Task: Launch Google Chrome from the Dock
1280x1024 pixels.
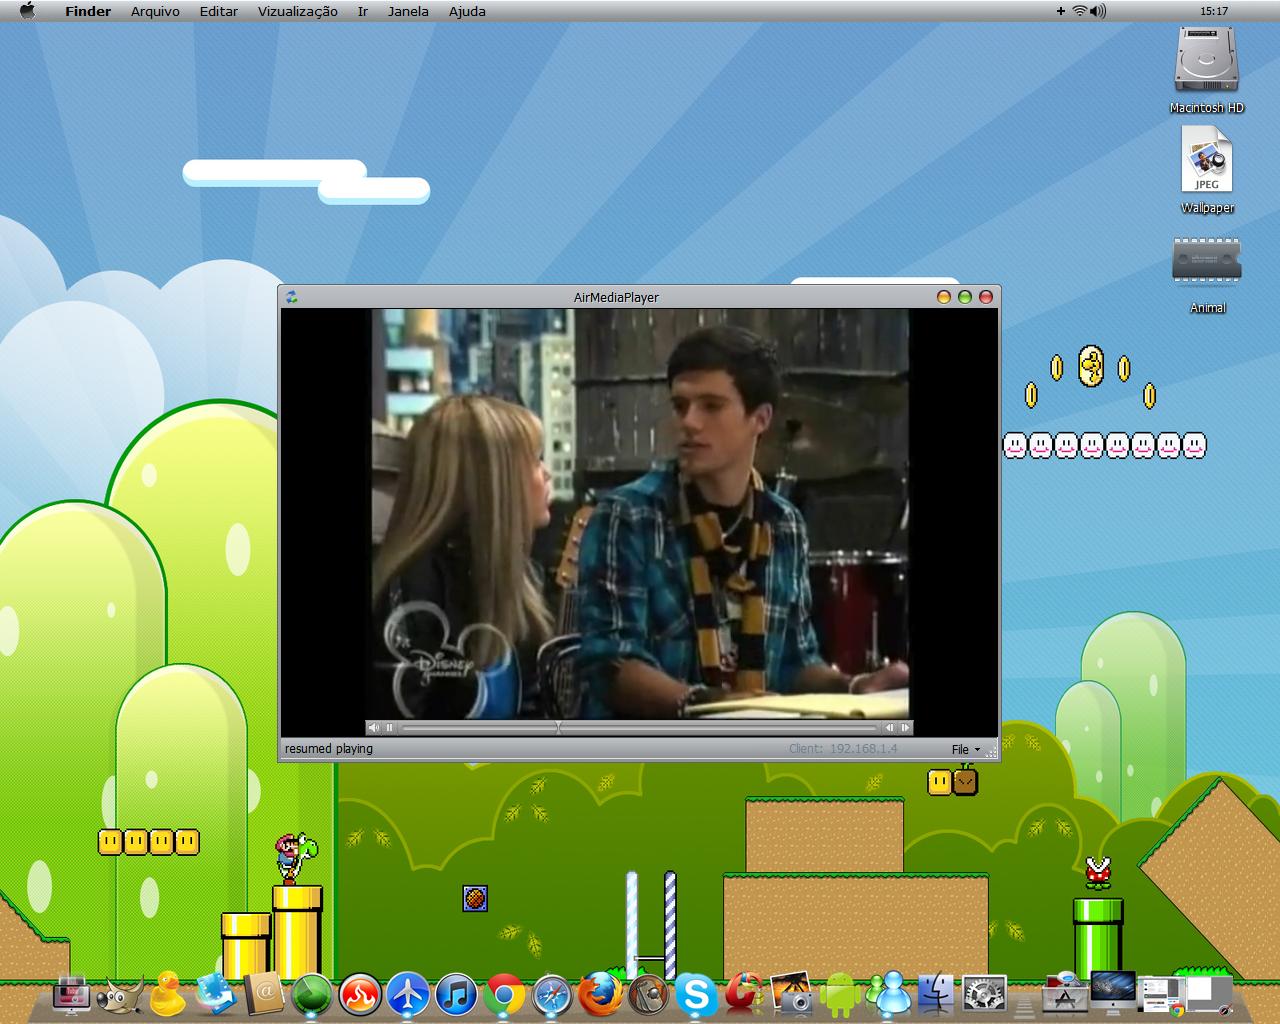Action: (504, 996)
